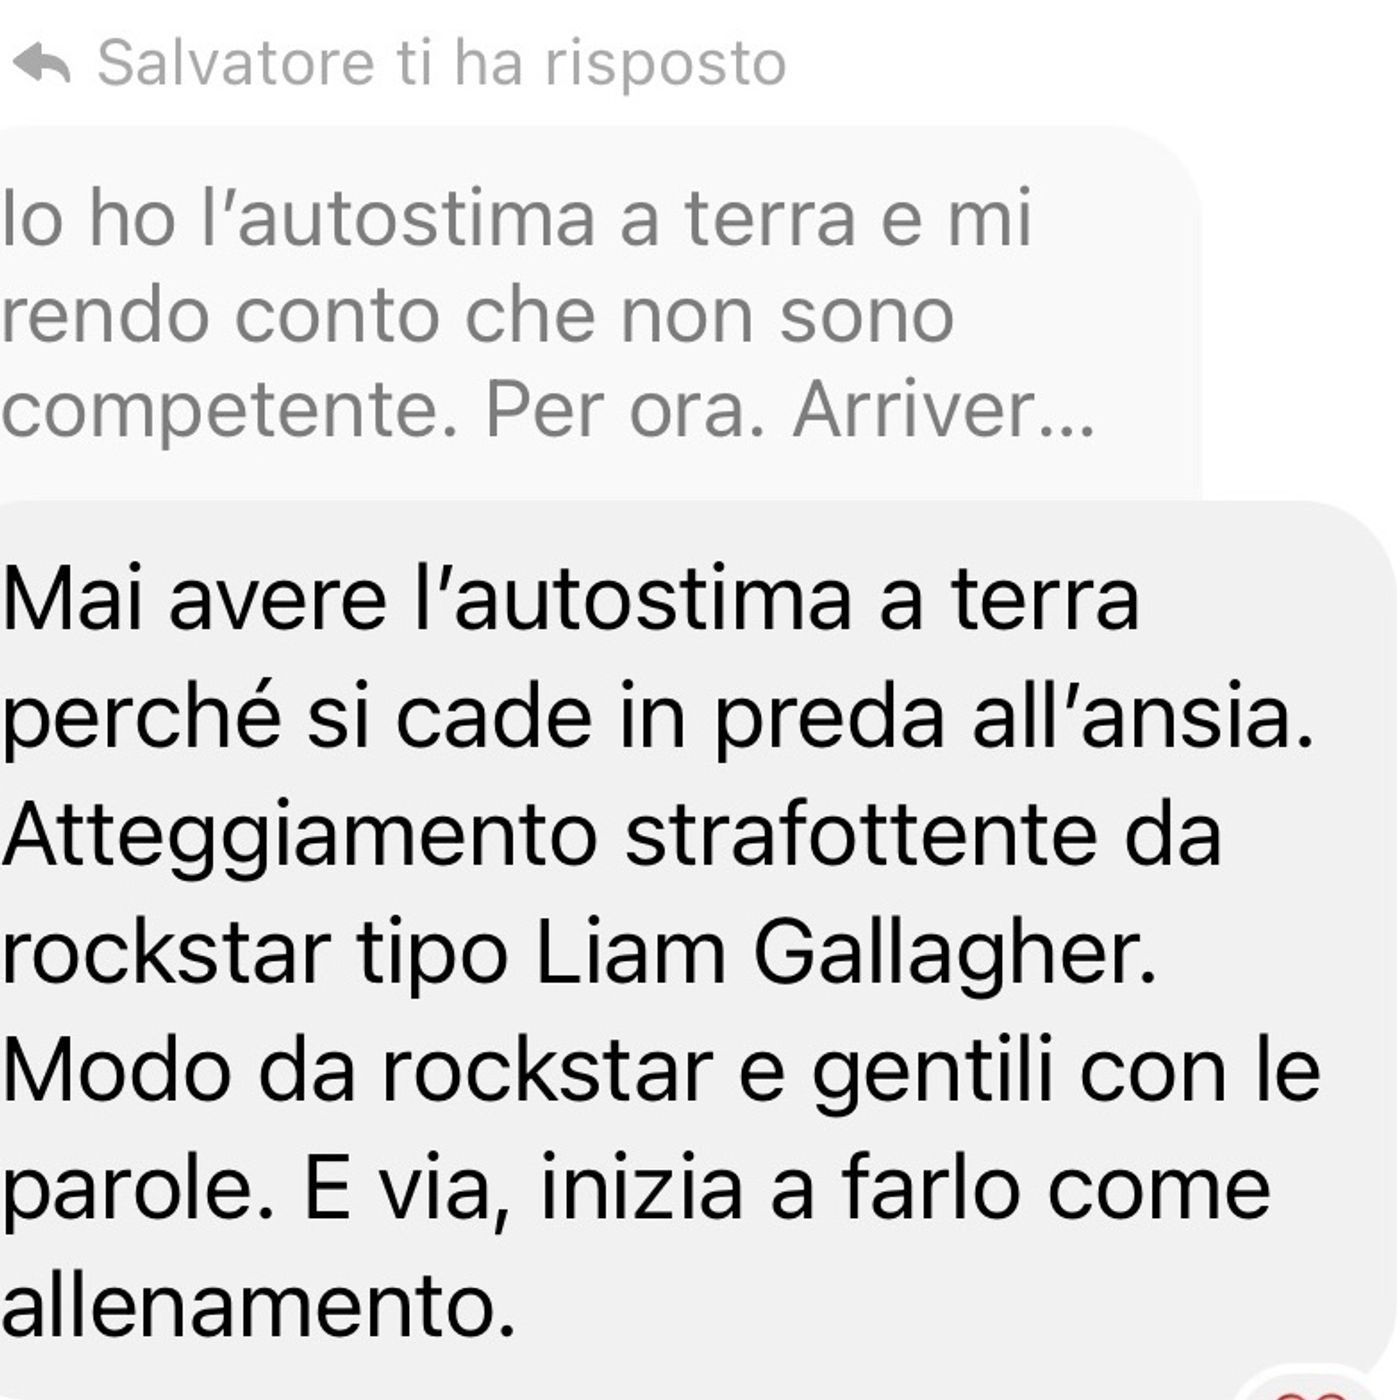Open the quoted message about autostima a terra
The image size is (1400, 1400).
600,313
